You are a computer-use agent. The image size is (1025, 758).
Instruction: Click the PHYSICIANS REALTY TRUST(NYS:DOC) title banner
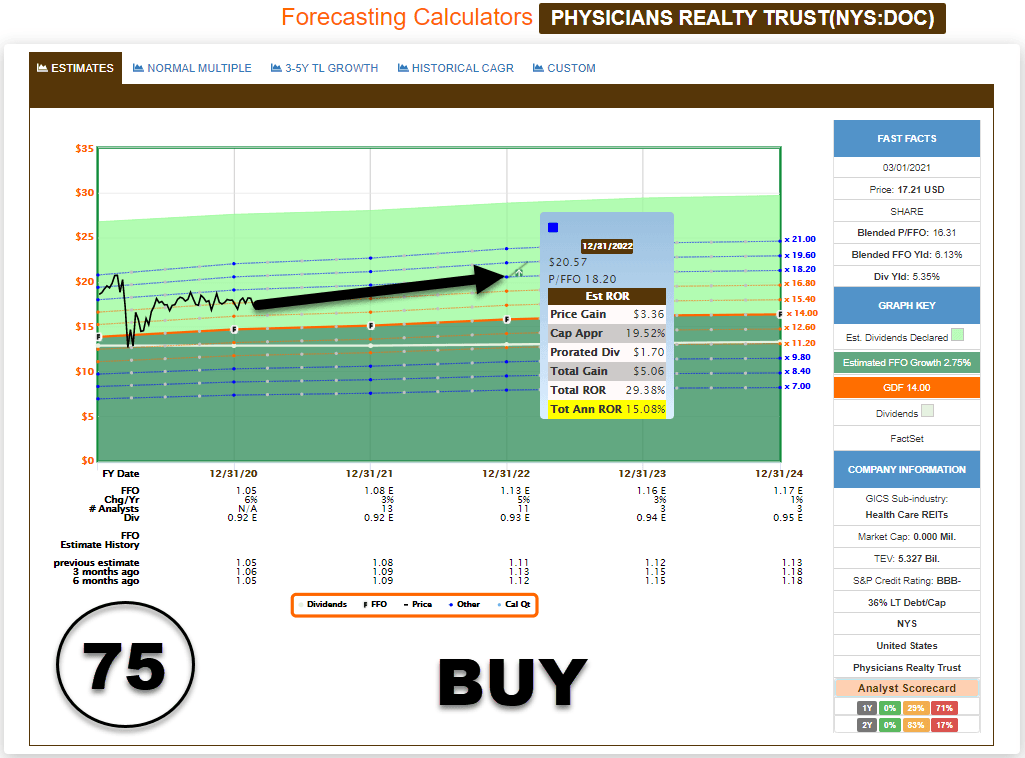pos(742,18)
